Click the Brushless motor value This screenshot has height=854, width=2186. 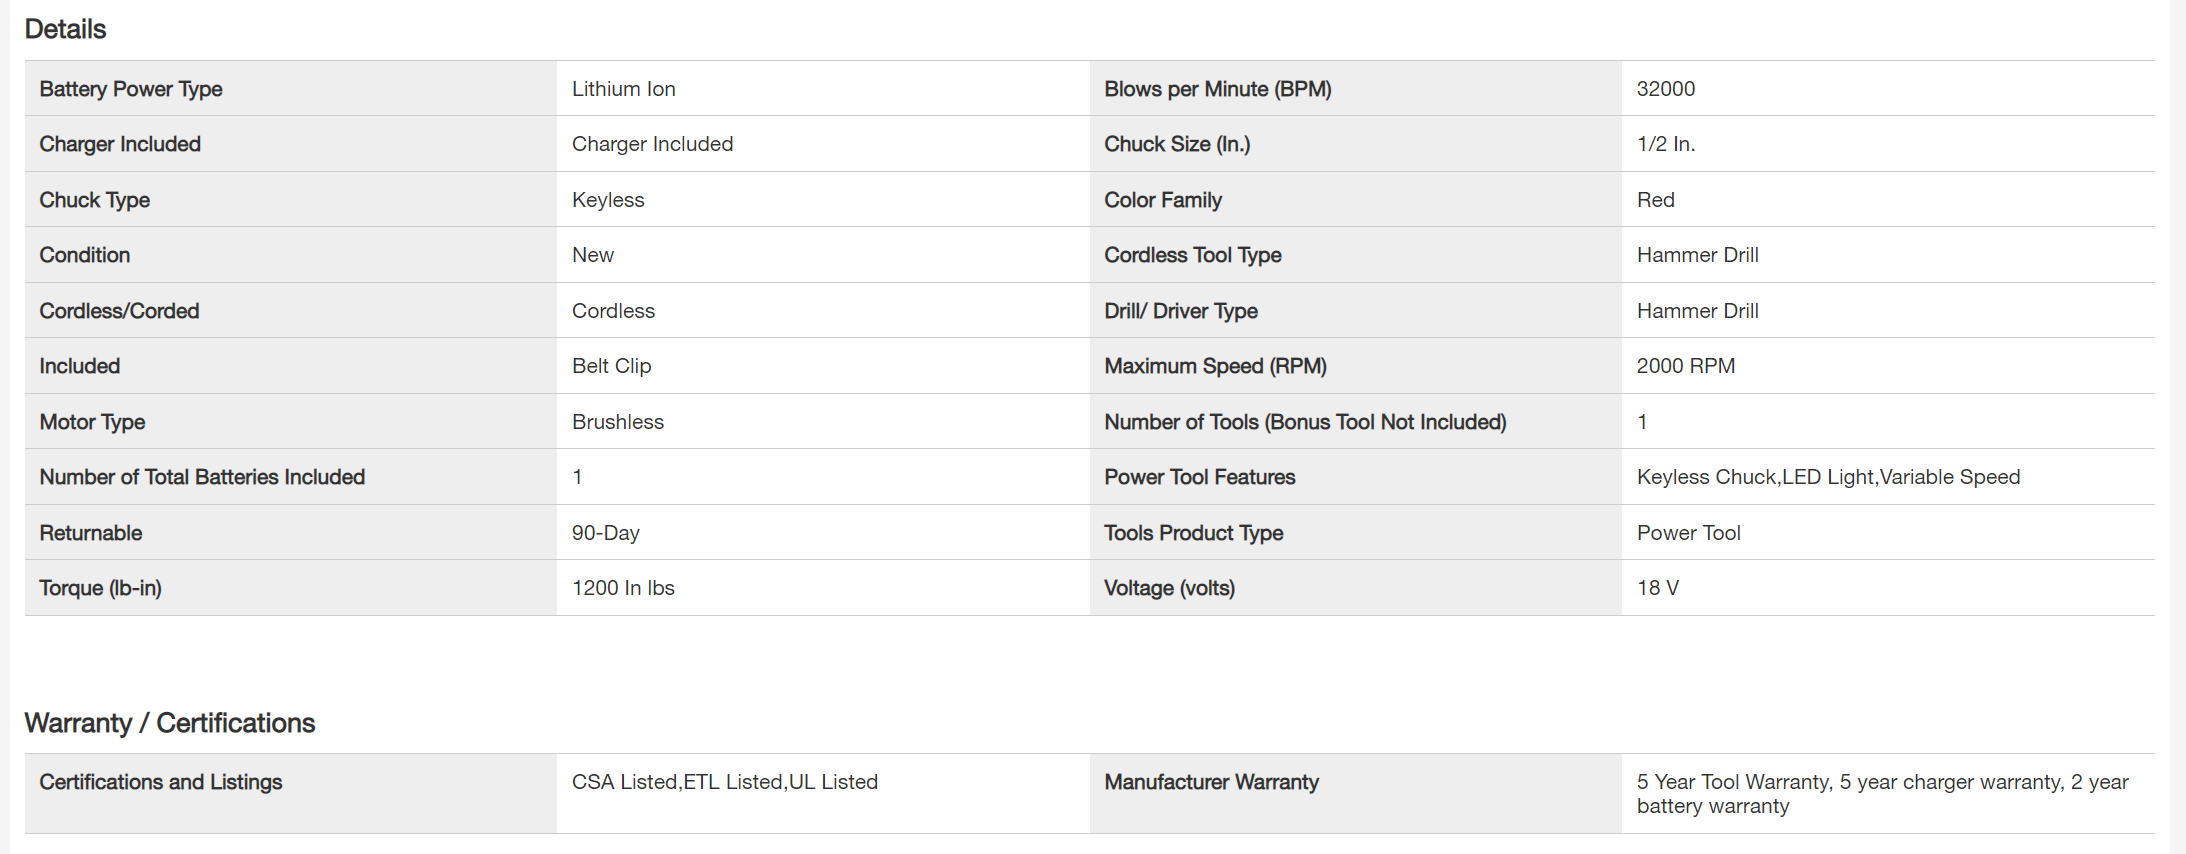point(618,422)
